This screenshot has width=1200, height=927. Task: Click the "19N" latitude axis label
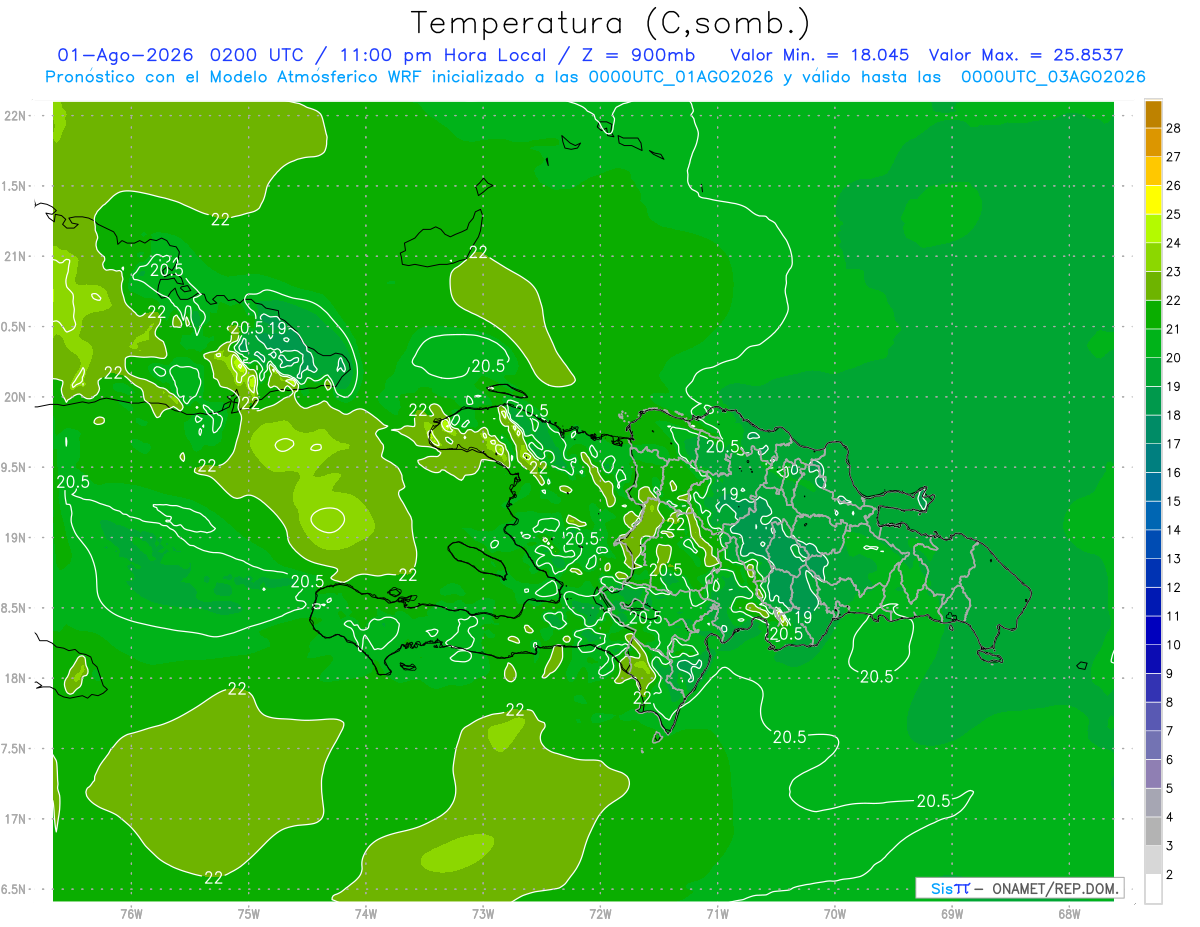16,537
